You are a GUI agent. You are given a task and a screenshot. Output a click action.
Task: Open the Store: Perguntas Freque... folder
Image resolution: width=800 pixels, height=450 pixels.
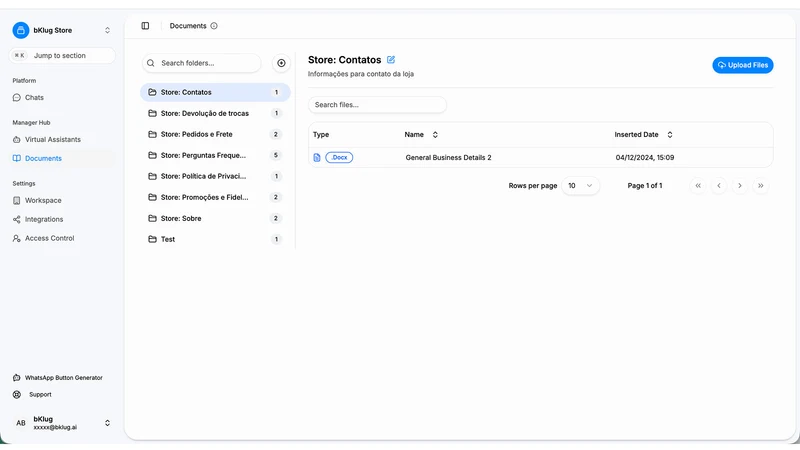[x=215, y=155]
